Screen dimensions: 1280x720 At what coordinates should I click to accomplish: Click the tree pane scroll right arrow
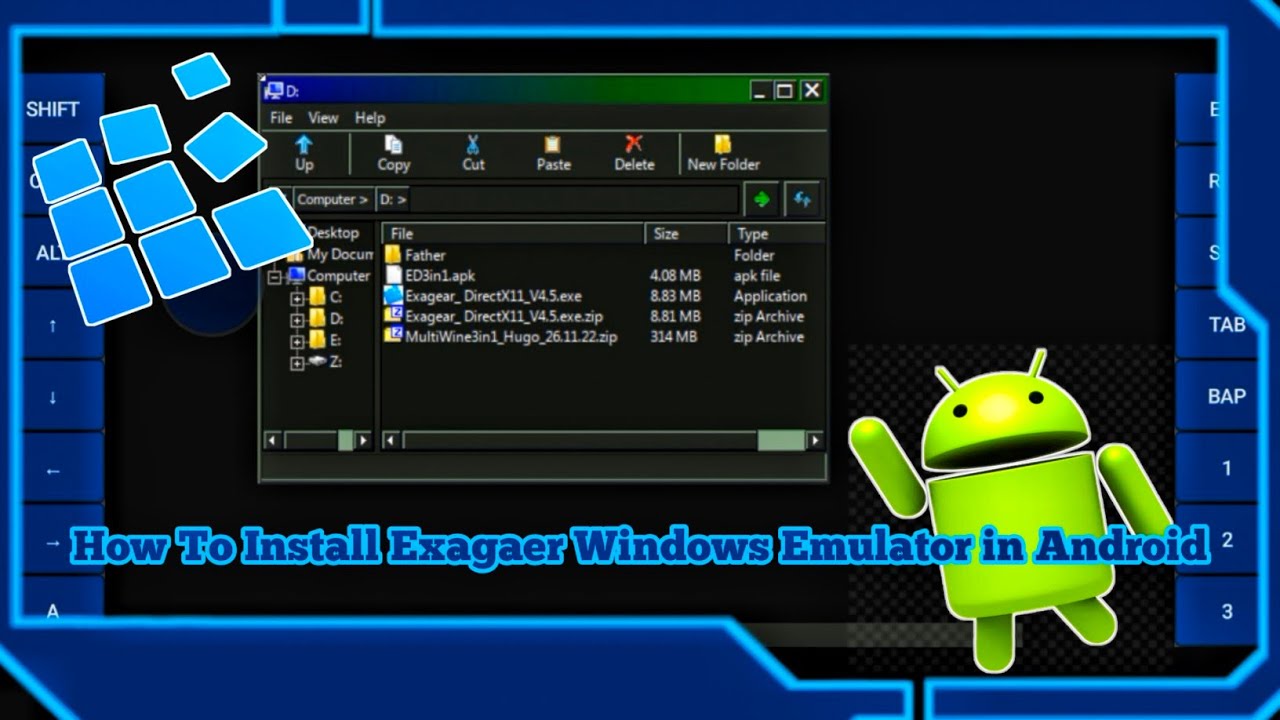coord(363,440)
